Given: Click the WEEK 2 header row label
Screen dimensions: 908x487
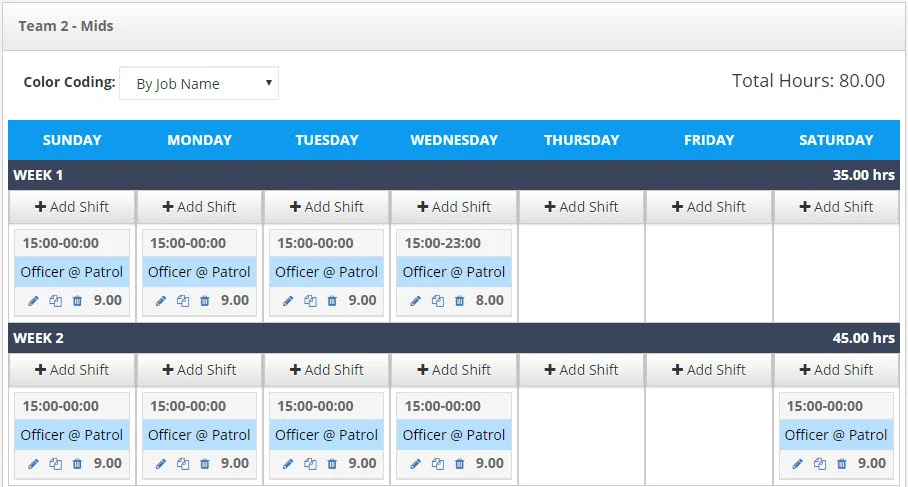Looking at the screenshot, I should coord(38,338).
